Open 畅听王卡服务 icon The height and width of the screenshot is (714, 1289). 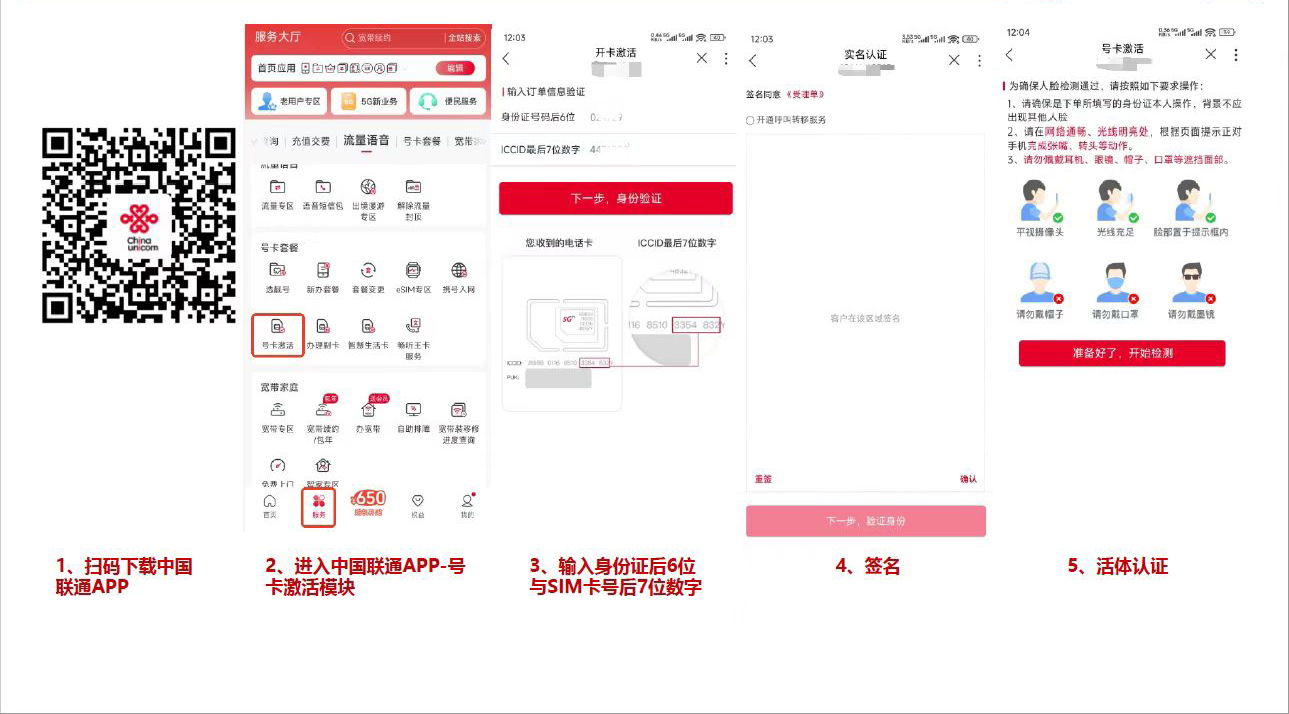point(413,325)
